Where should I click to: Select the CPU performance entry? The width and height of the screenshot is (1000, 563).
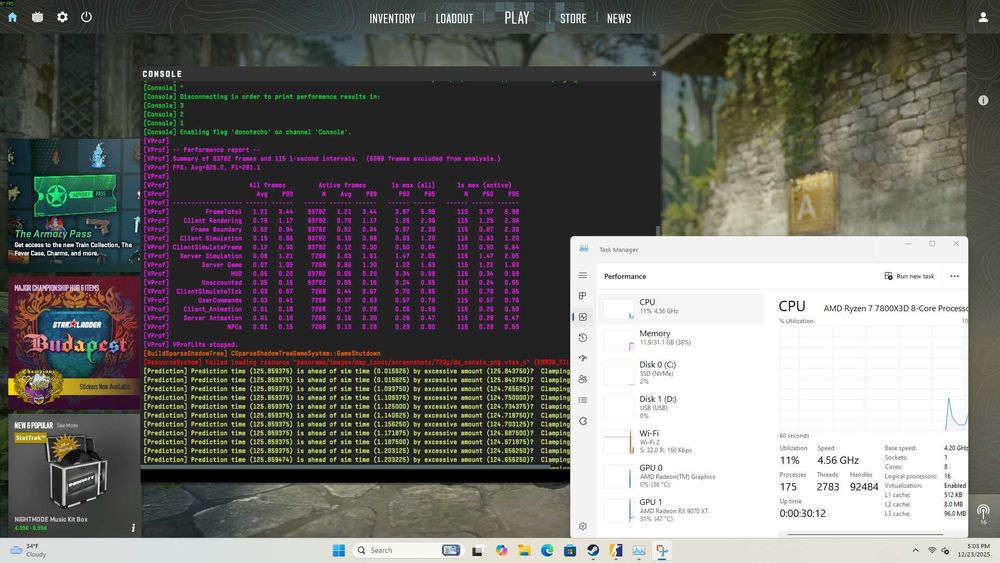[x=682, y=309]
